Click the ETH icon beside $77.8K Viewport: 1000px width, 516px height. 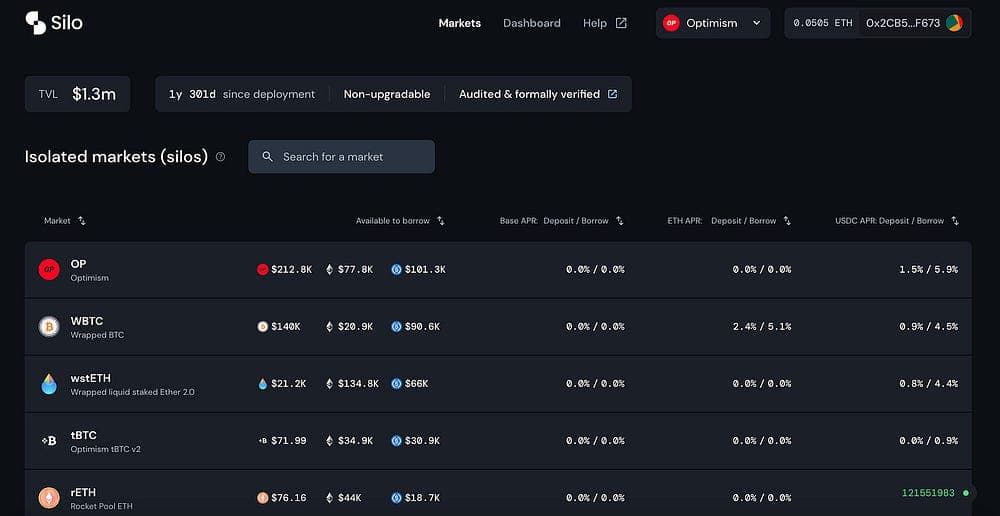click(x=330, y=270)
